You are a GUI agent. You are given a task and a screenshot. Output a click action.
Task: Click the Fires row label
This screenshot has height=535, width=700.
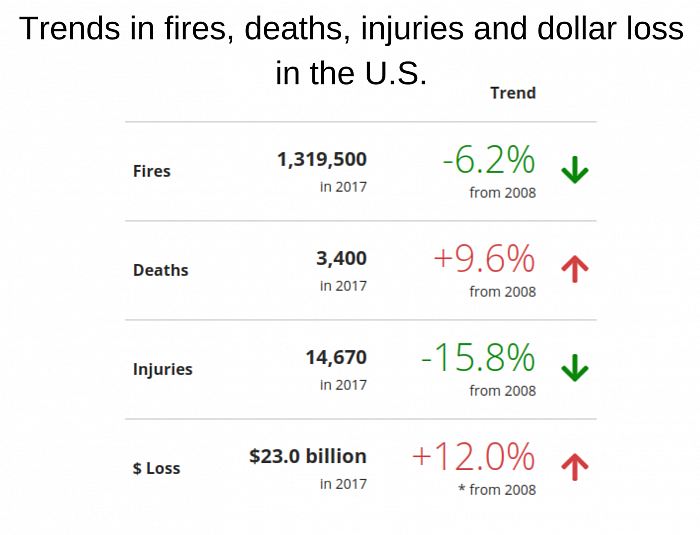pyautogui.click(x=152, y=171)
